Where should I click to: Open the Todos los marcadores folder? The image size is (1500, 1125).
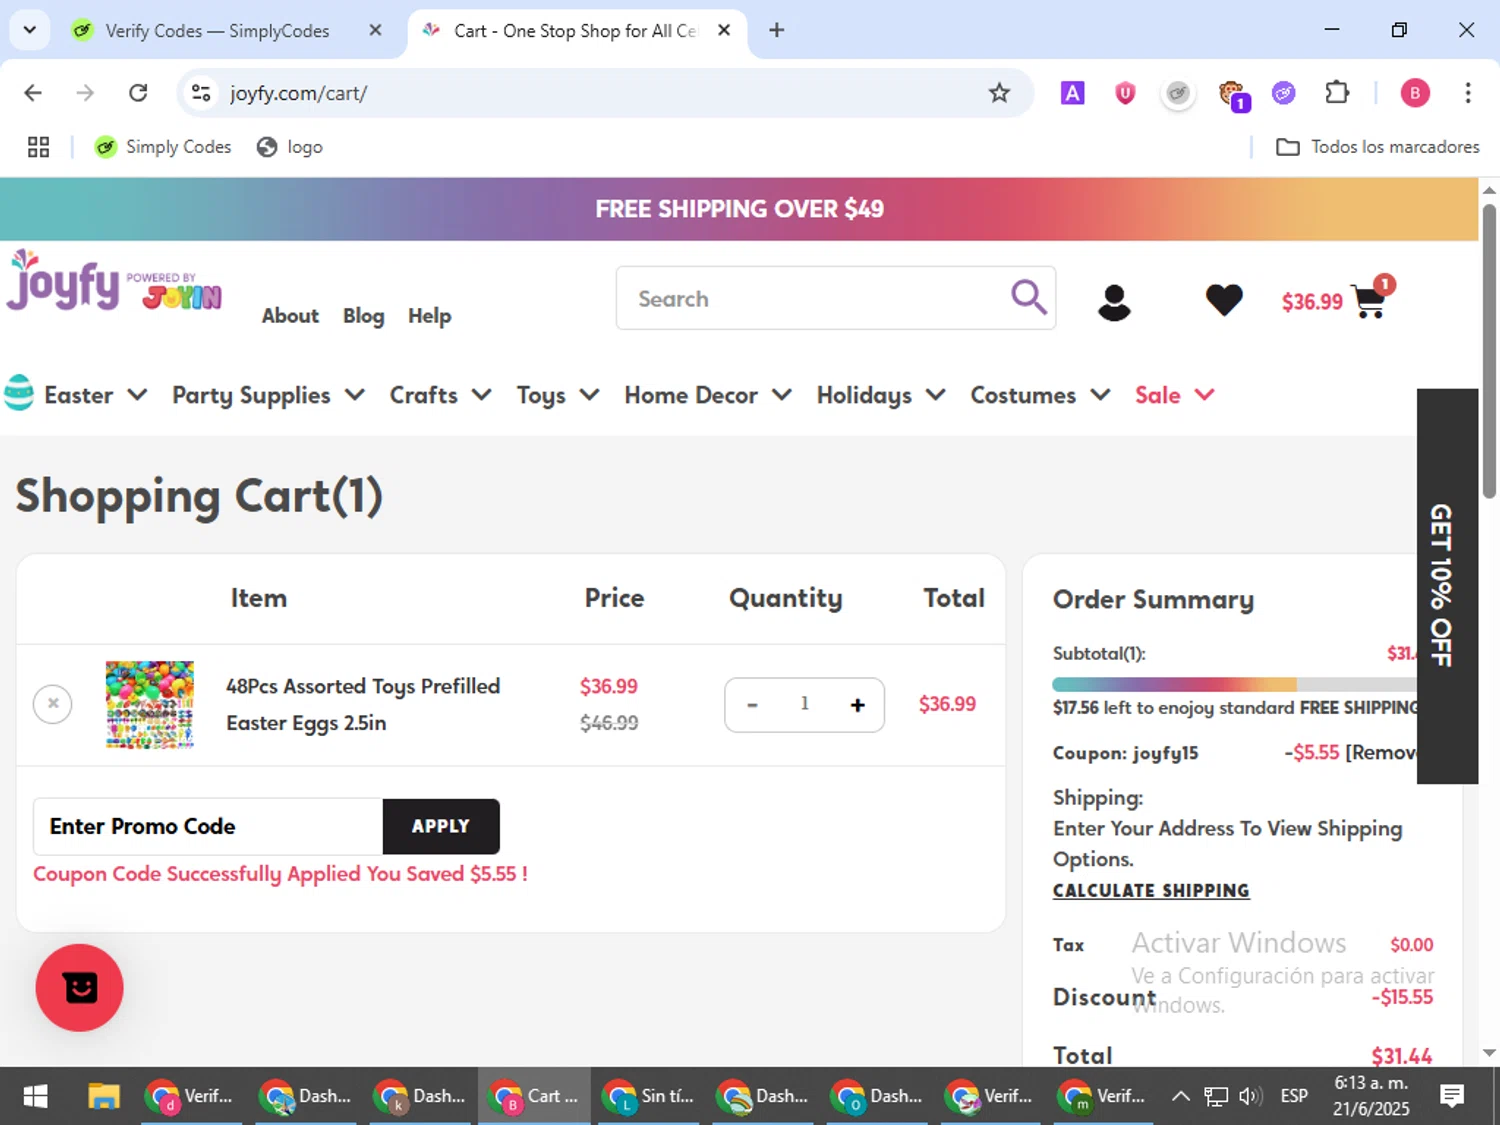point(1377,147)
